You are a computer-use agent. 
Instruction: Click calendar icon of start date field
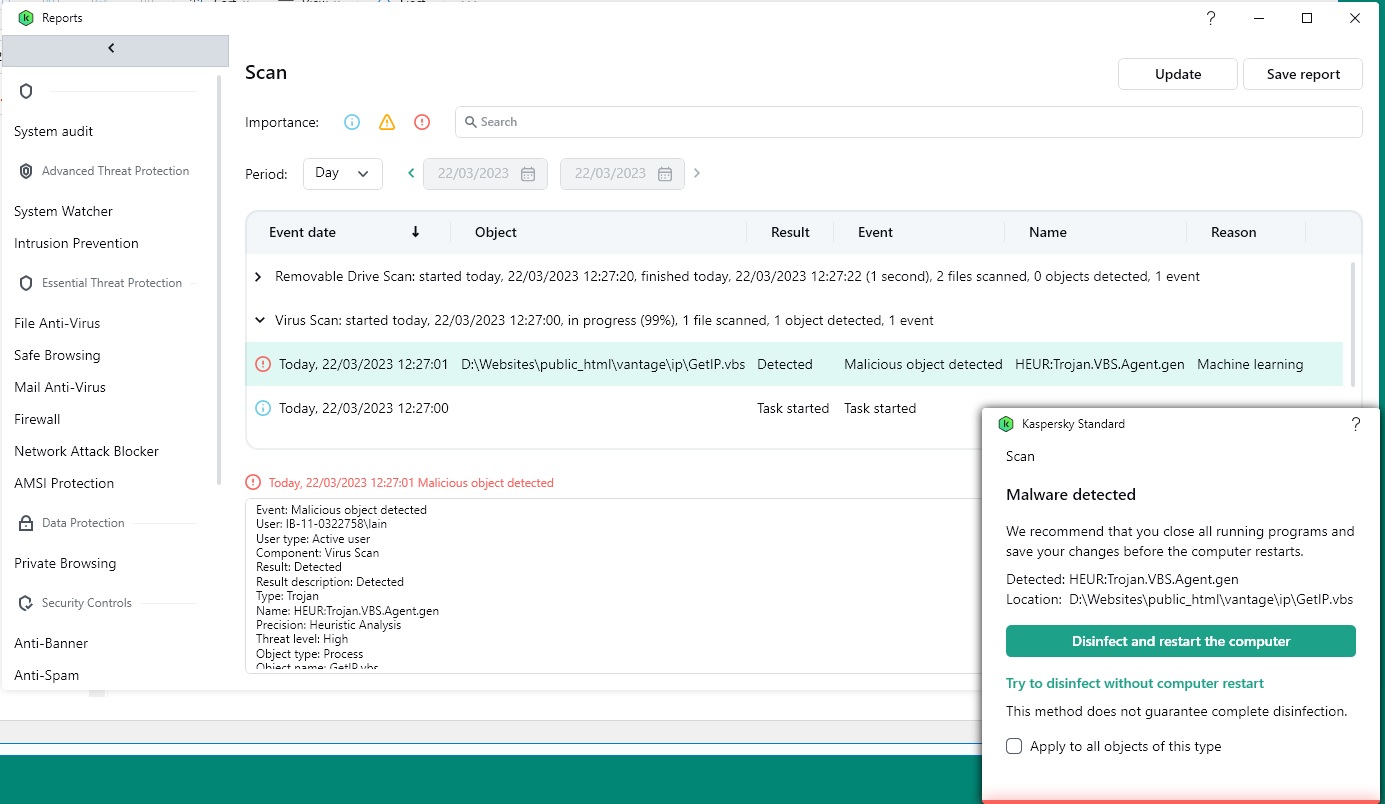(x=528, y=174)
